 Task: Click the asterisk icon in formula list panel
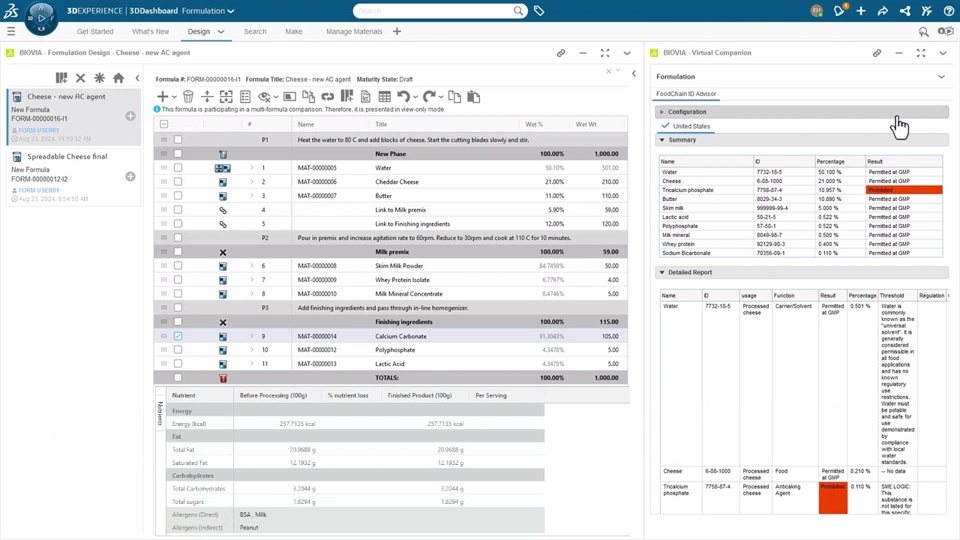click(99, 78)
